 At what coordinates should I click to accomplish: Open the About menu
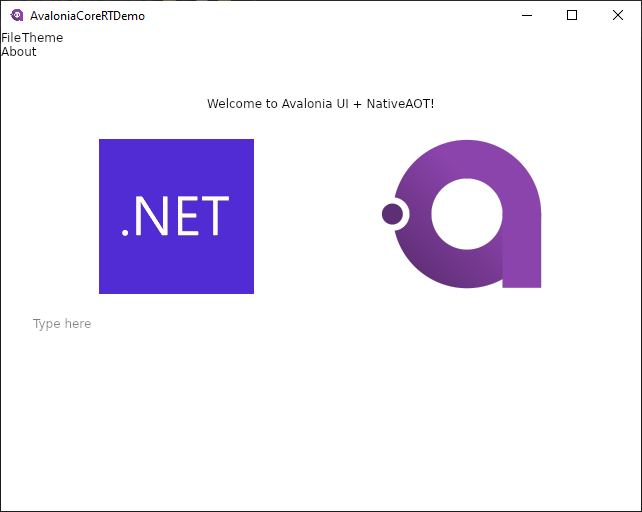(19, 52)
